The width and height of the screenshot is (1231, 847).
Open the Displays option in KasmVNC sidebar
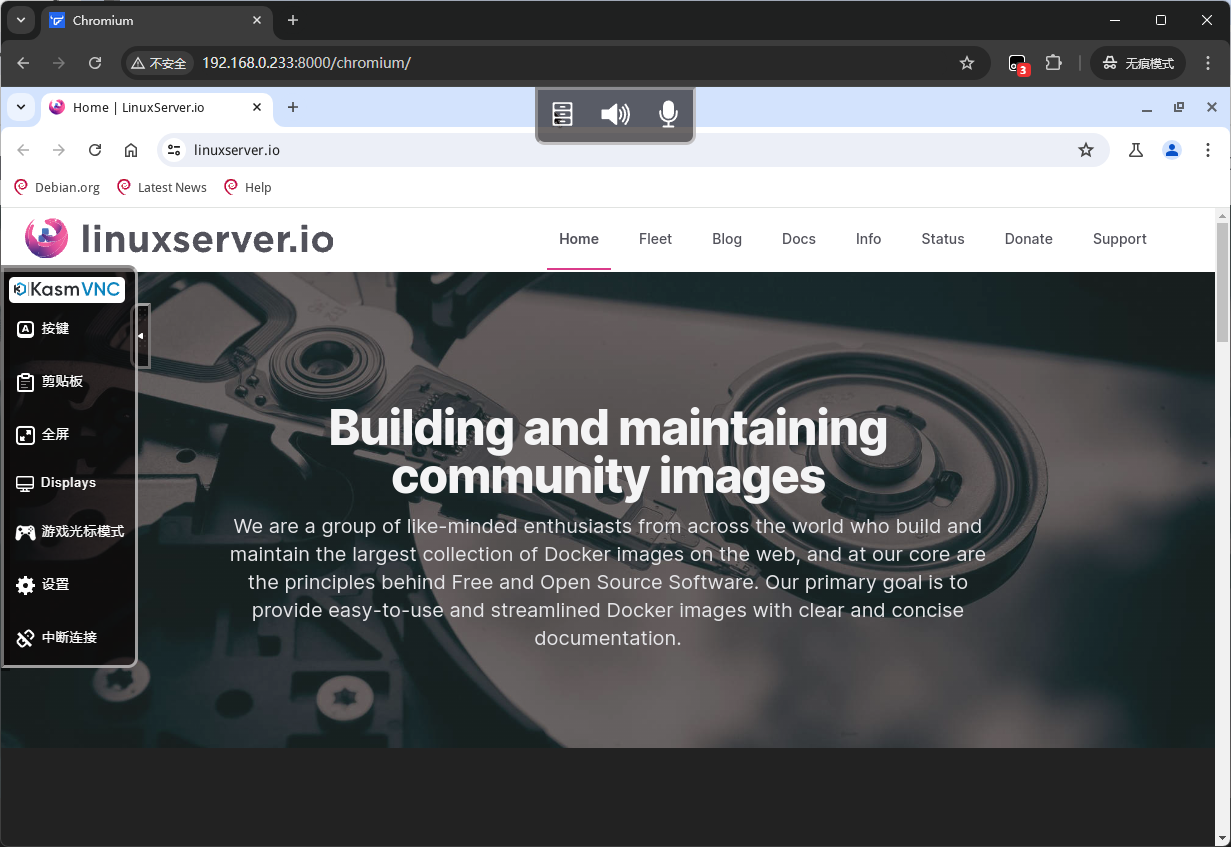[56, 483]
